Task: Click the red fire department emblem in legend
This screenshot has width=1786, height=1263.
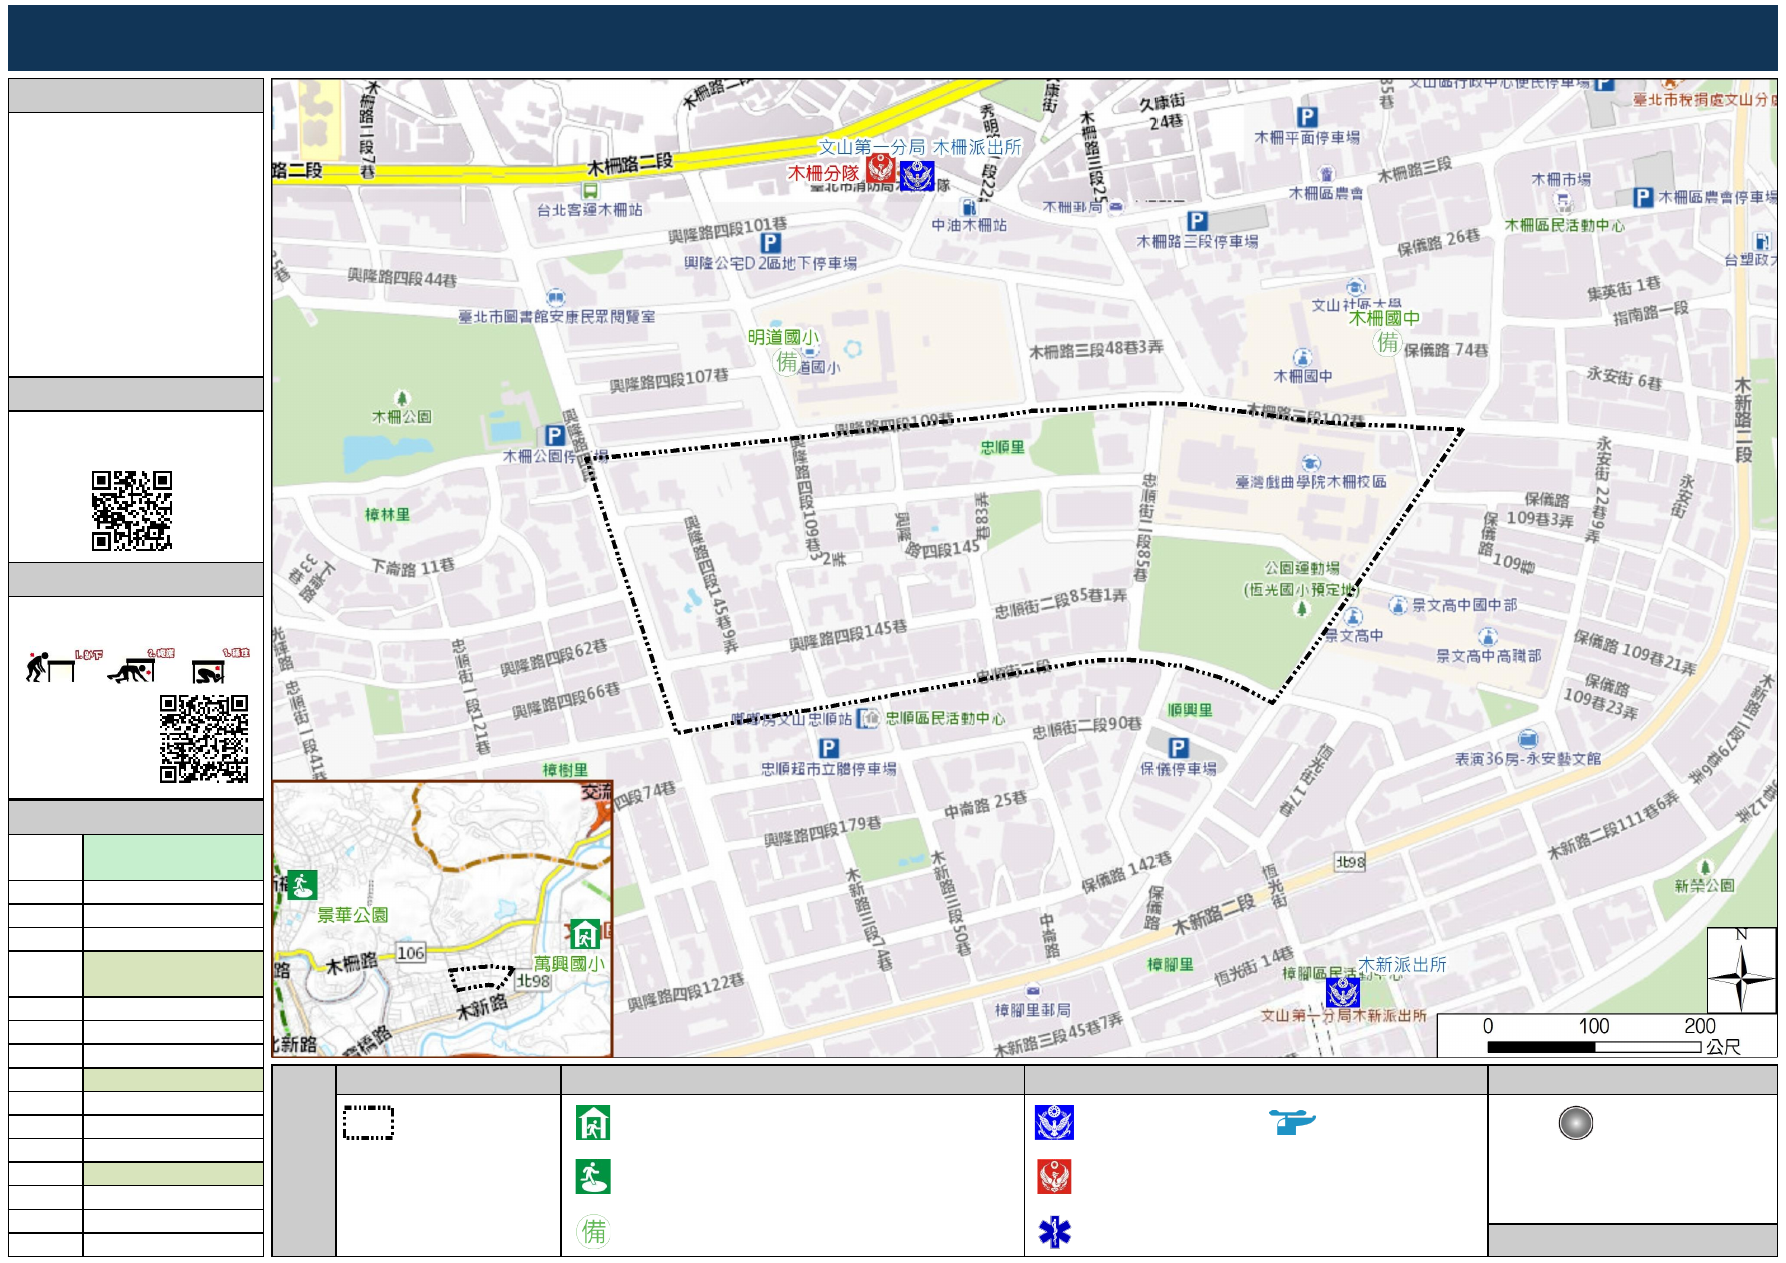Action: (x=1054, y=1177)
